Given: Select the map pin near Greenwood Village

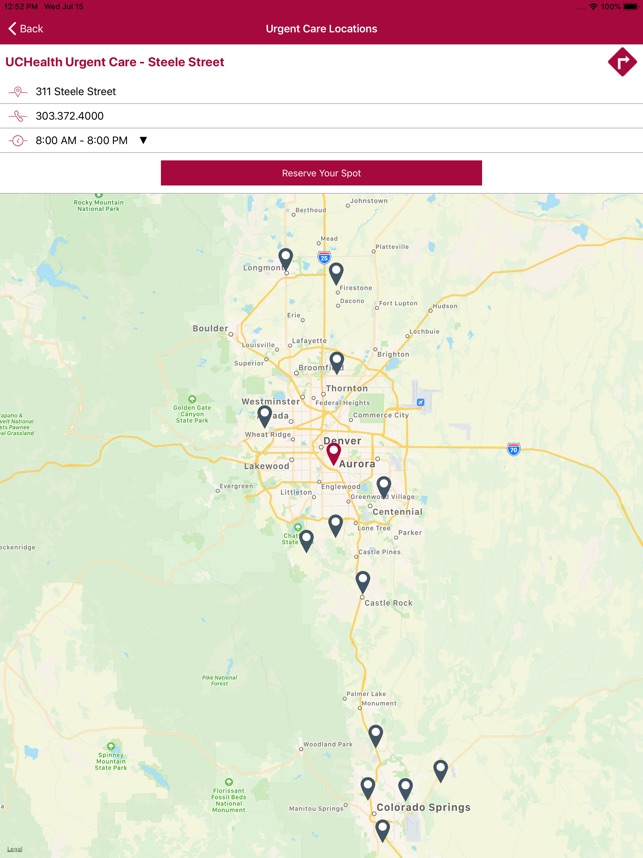Looking at the screenshot, I should coord(384,487).
